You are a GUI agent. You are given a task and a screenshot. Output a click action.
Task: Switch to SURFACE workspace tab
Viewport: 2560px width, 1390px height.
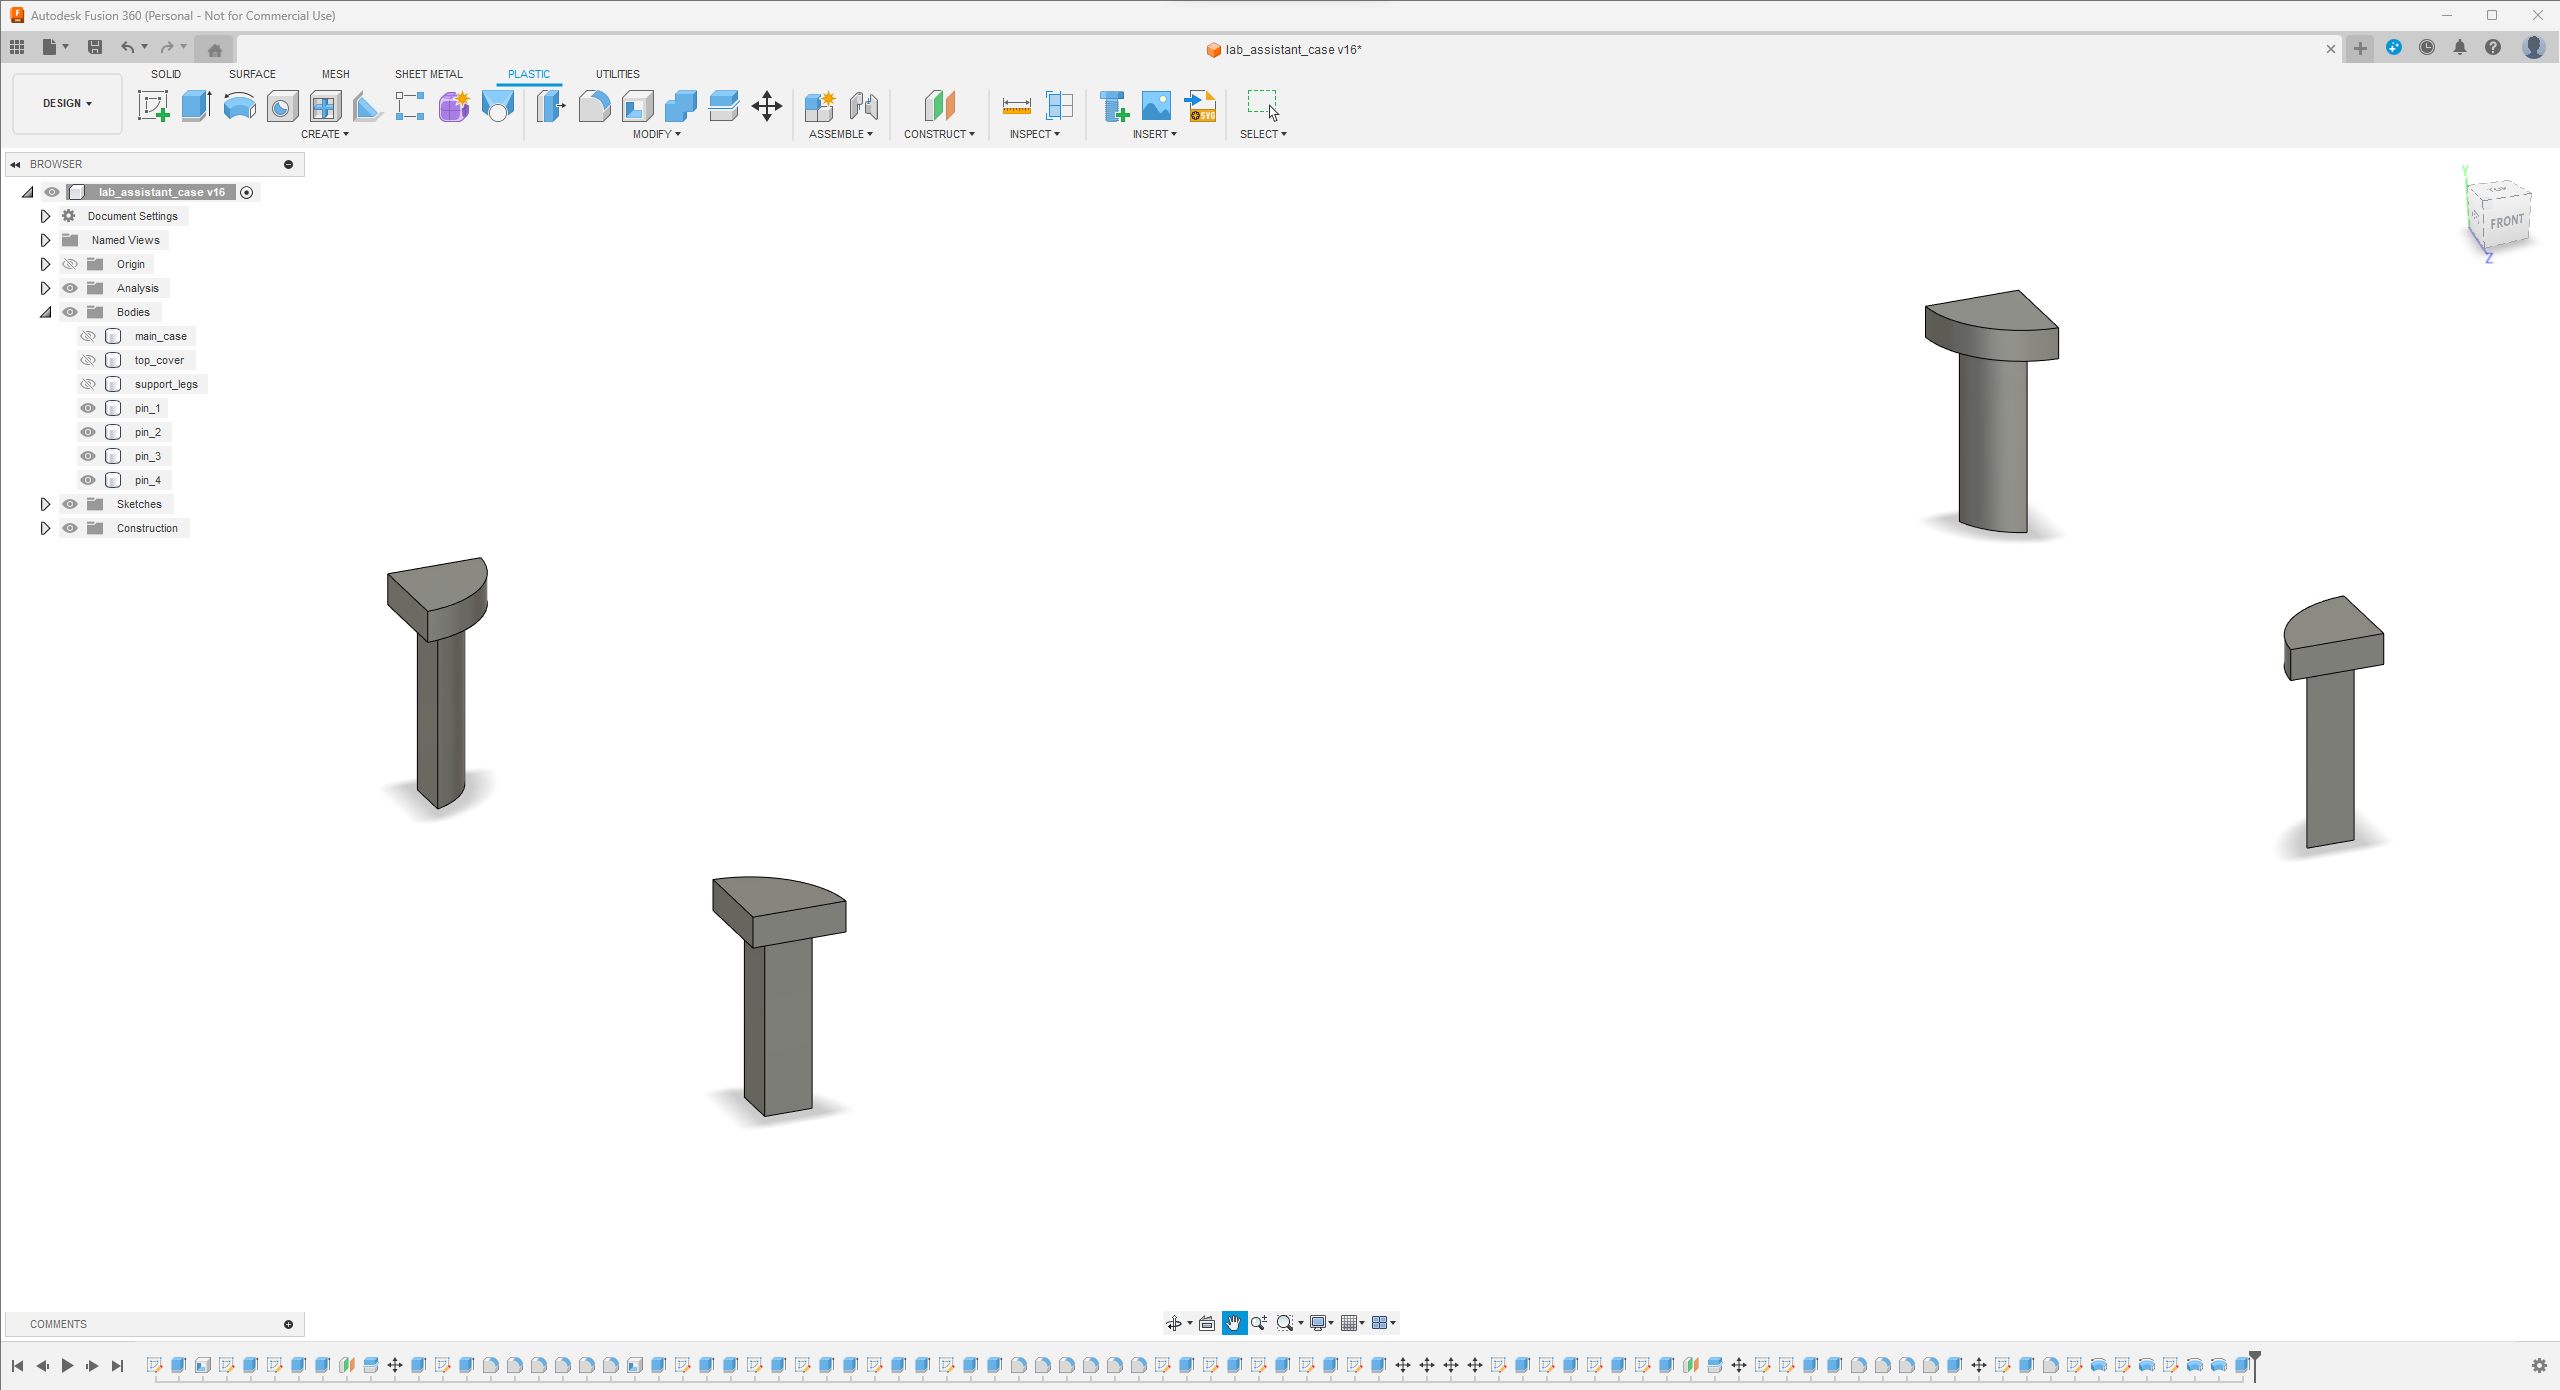point(252,74)
